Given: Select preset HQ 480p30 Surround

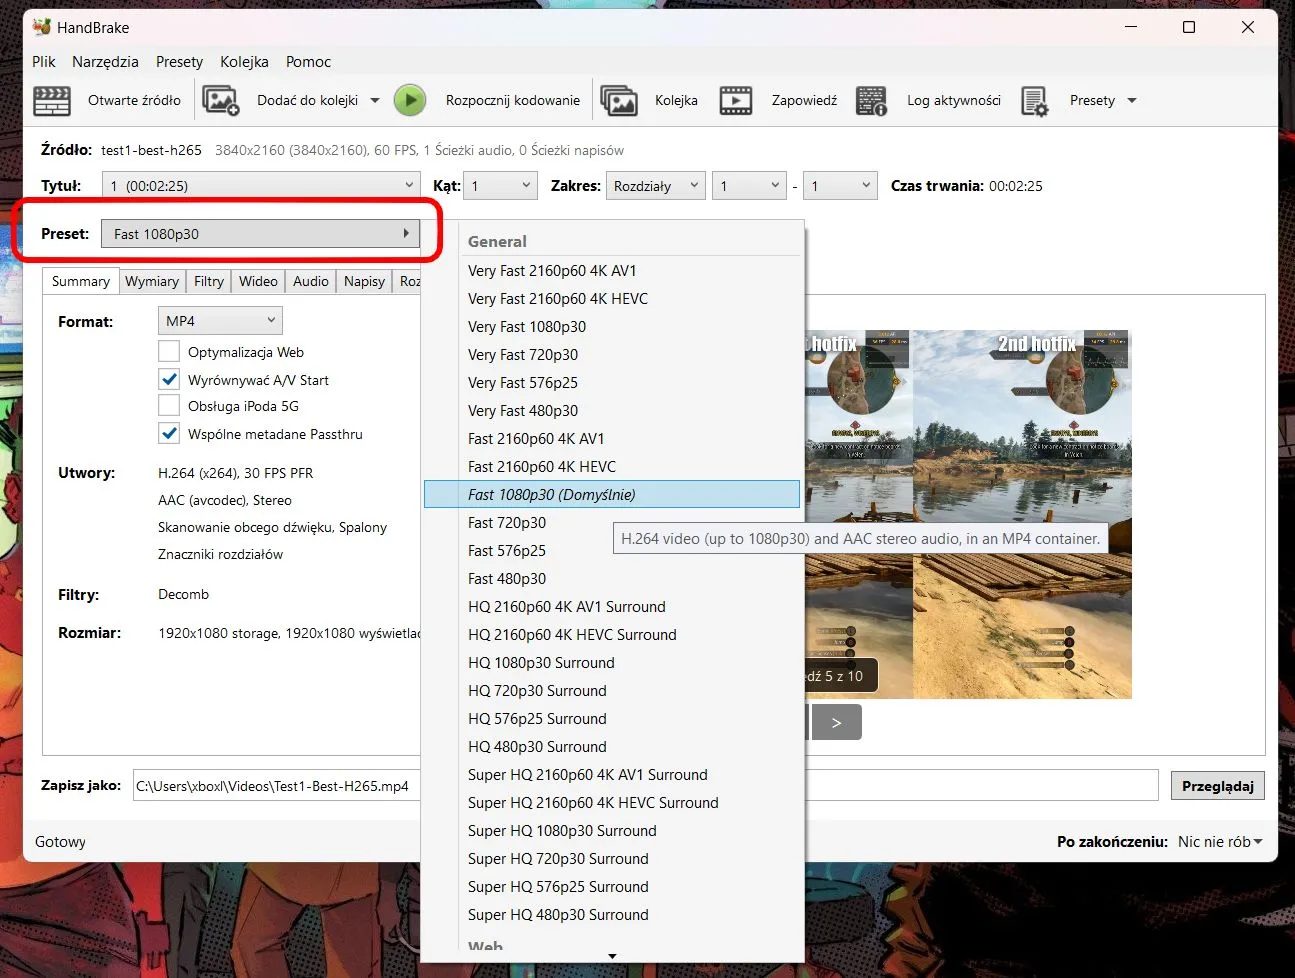Looking at the screenshot, I should tap(612, 747).
